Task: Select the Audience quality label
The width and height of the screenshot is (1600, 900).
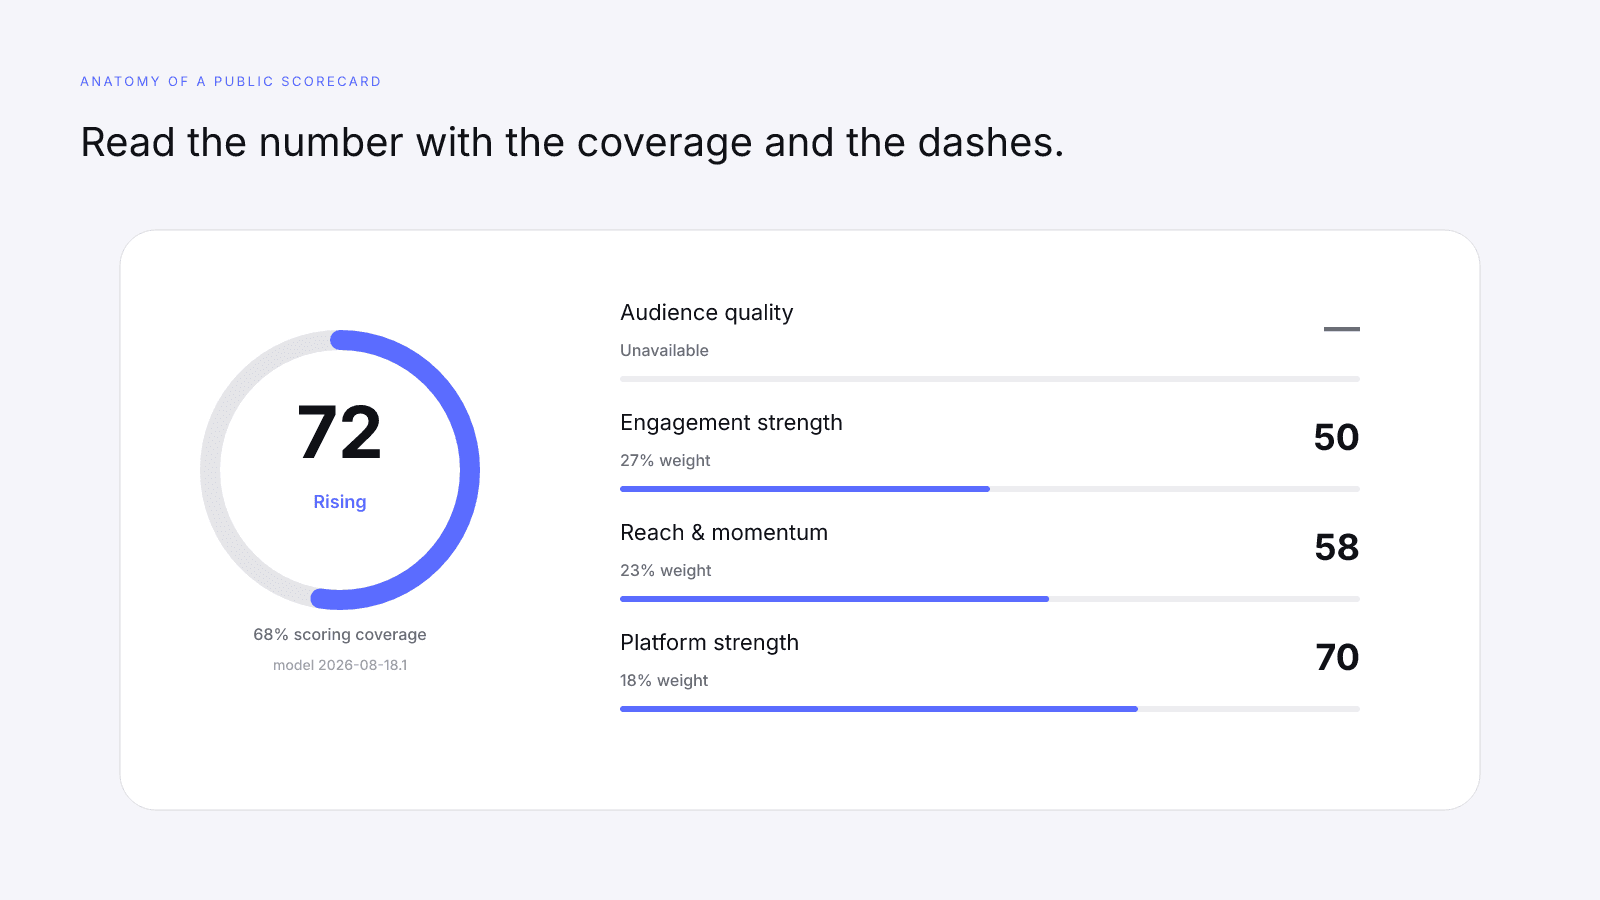Action: (x=707, y=313)
